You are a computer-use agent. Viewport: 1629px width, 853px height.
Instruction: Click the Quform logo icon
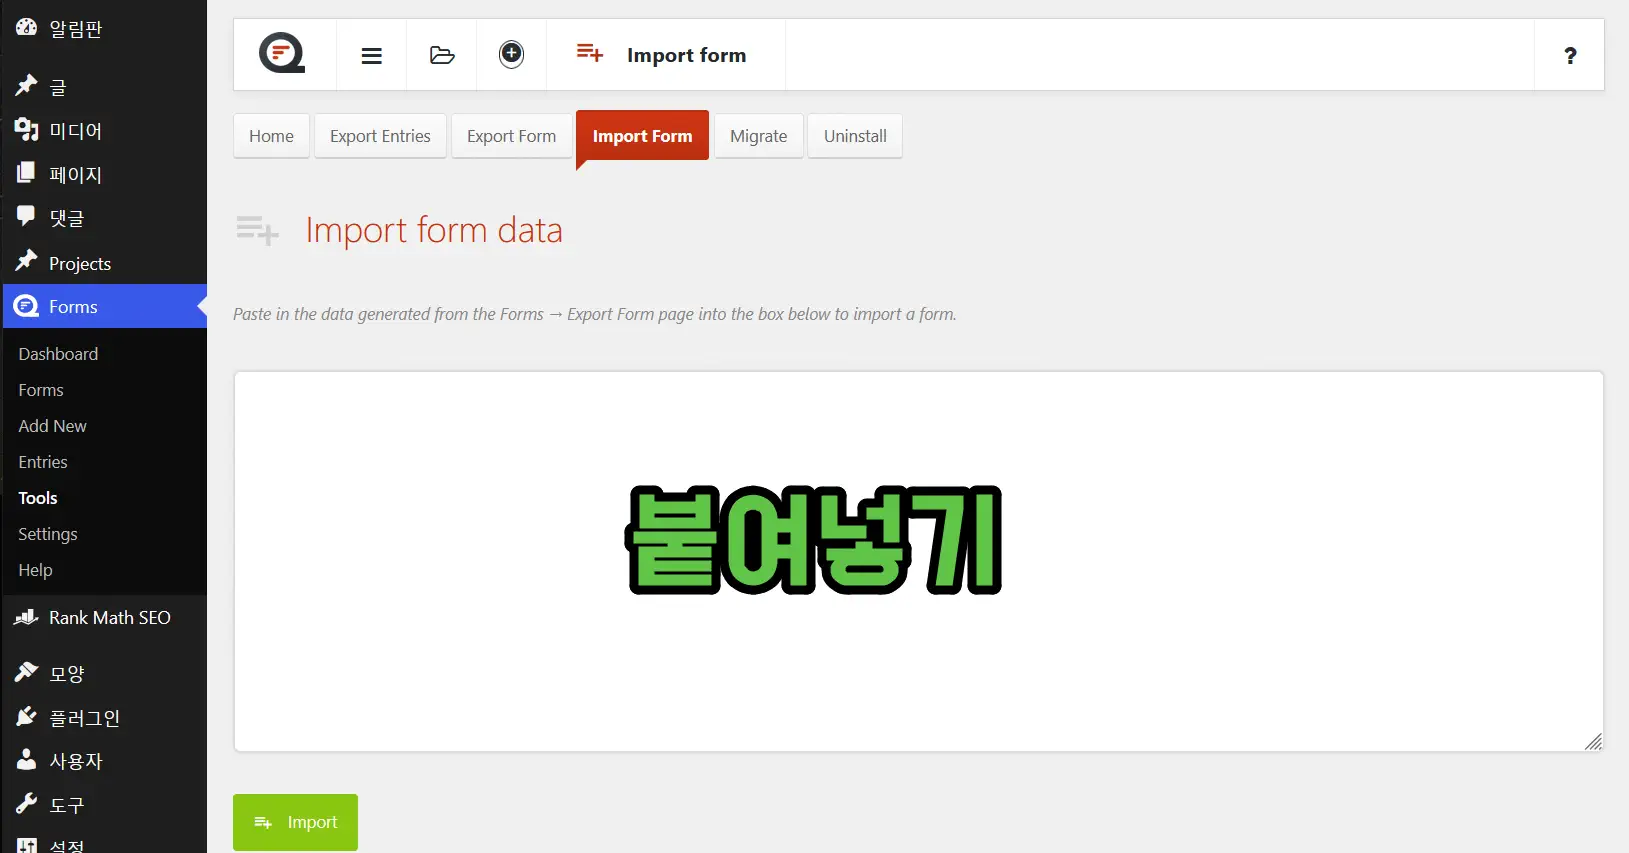[x=282, y=54]
